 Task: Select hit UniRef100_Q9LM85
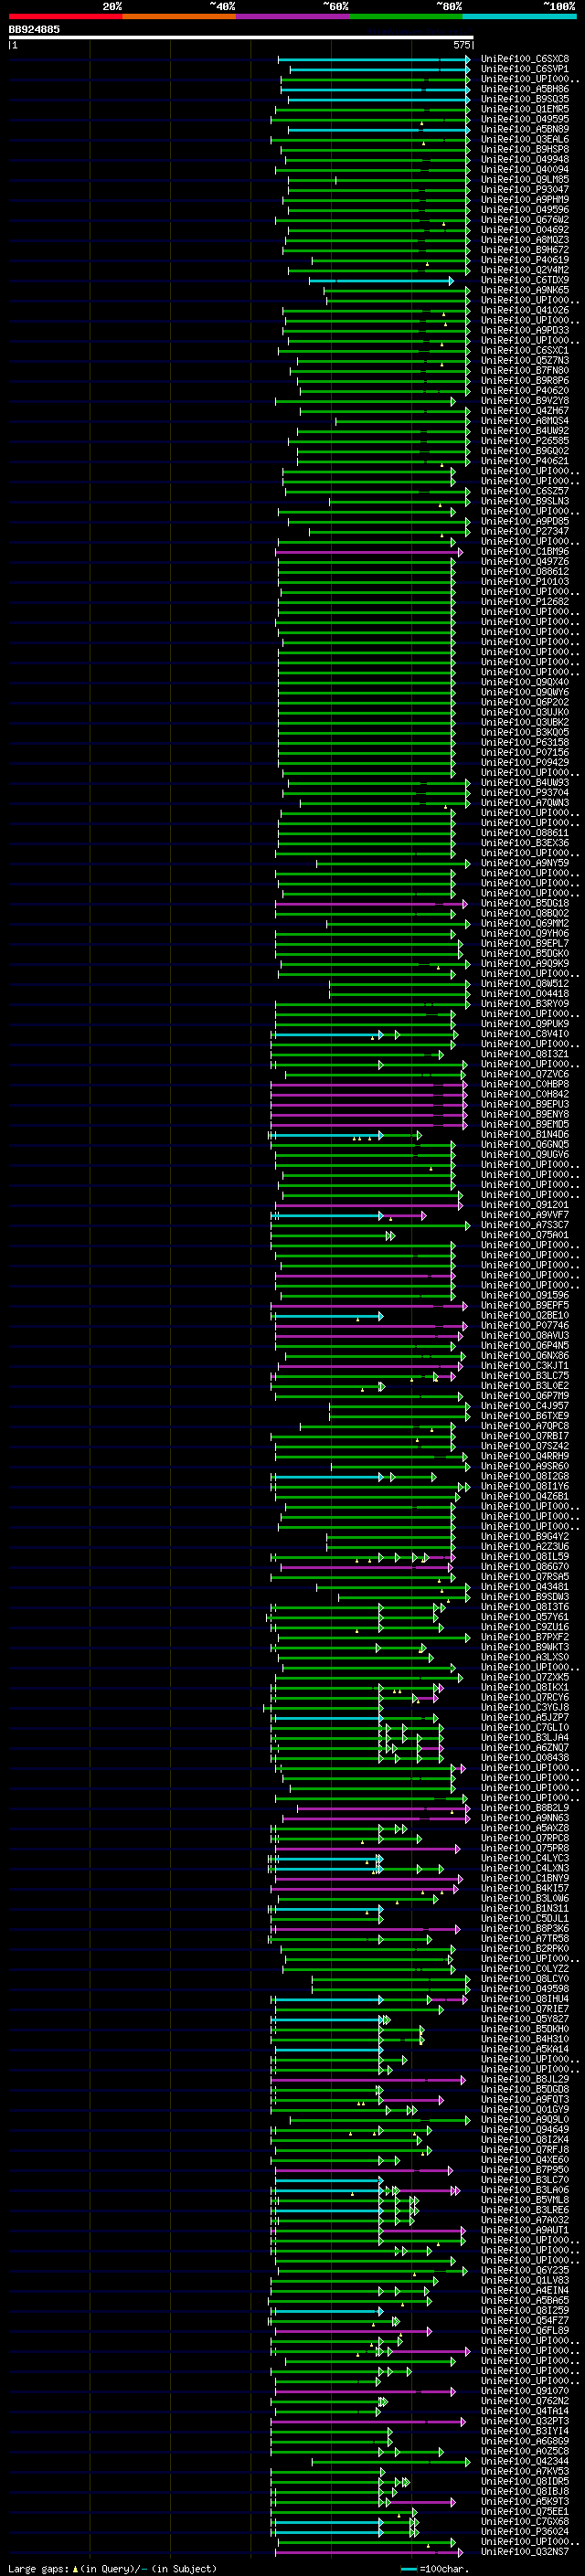click(x=525, y=180)
